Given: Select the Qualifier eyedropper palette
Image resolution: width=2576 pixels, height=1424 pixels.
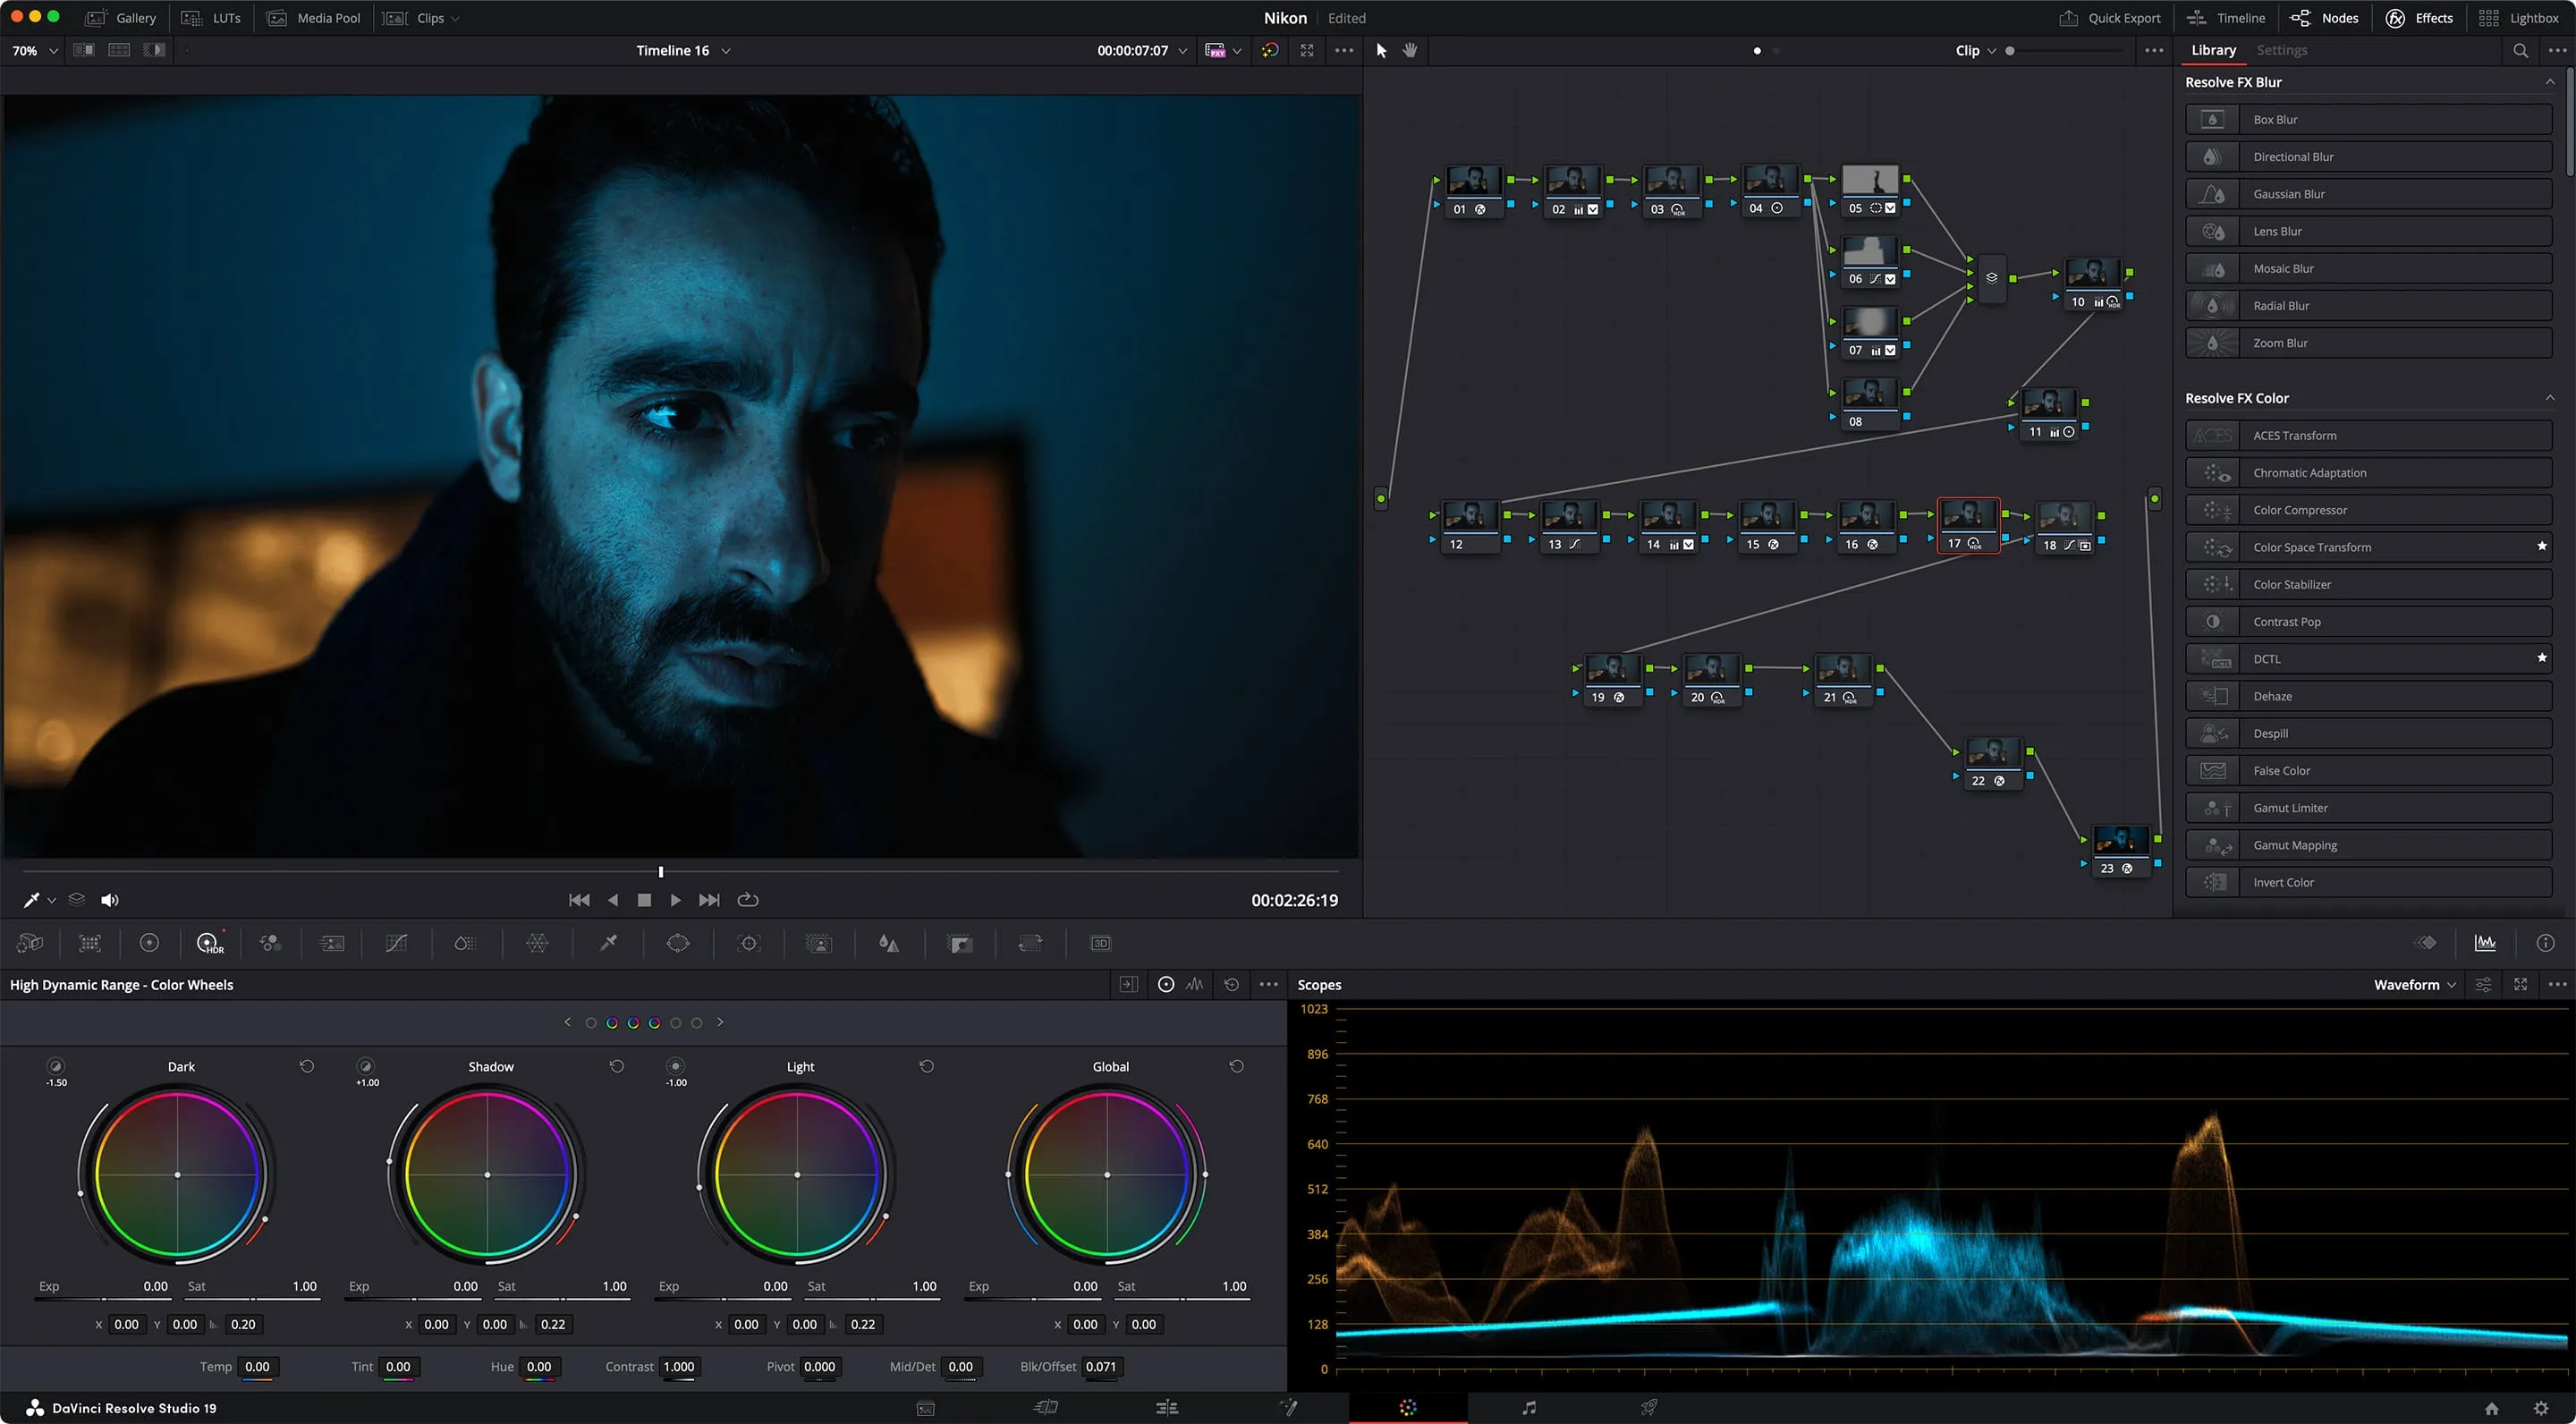Looking at the screenshot, I should (x=608, y=943).
